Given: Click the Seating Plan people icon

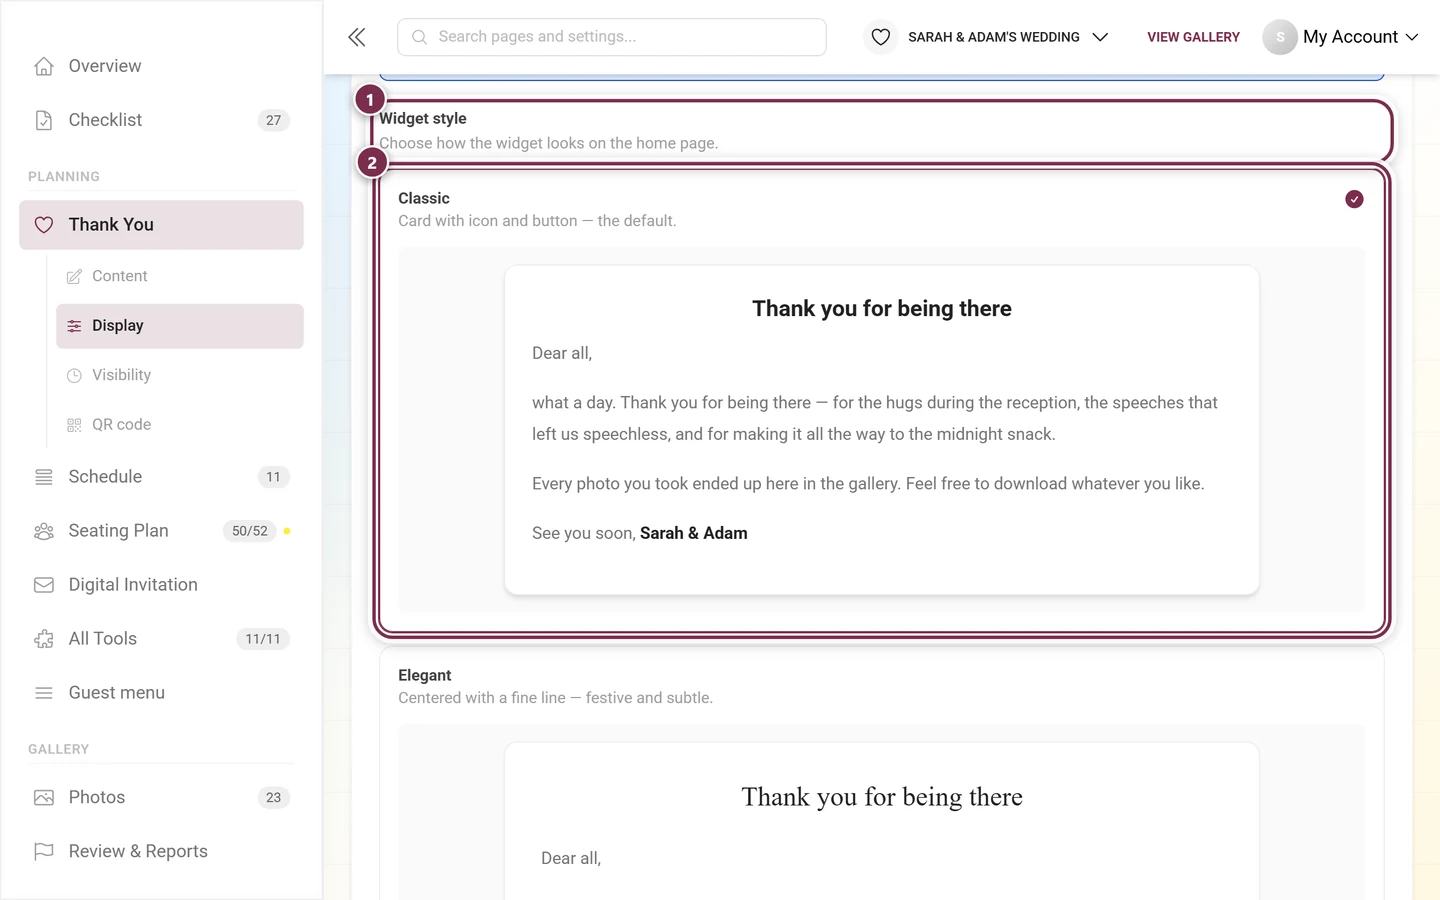Looking at the screenshot, I should coord(44,531).
